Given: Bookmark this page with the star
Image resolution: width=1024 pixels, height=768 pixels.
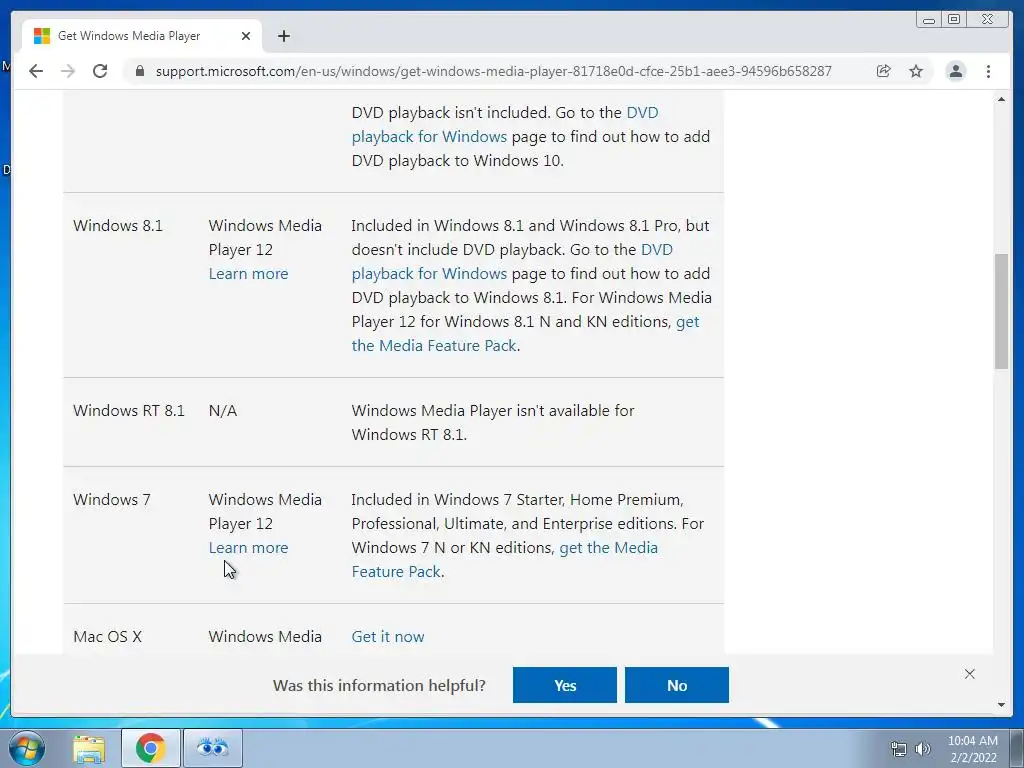Looking at the screenshot, I should 916,71.
